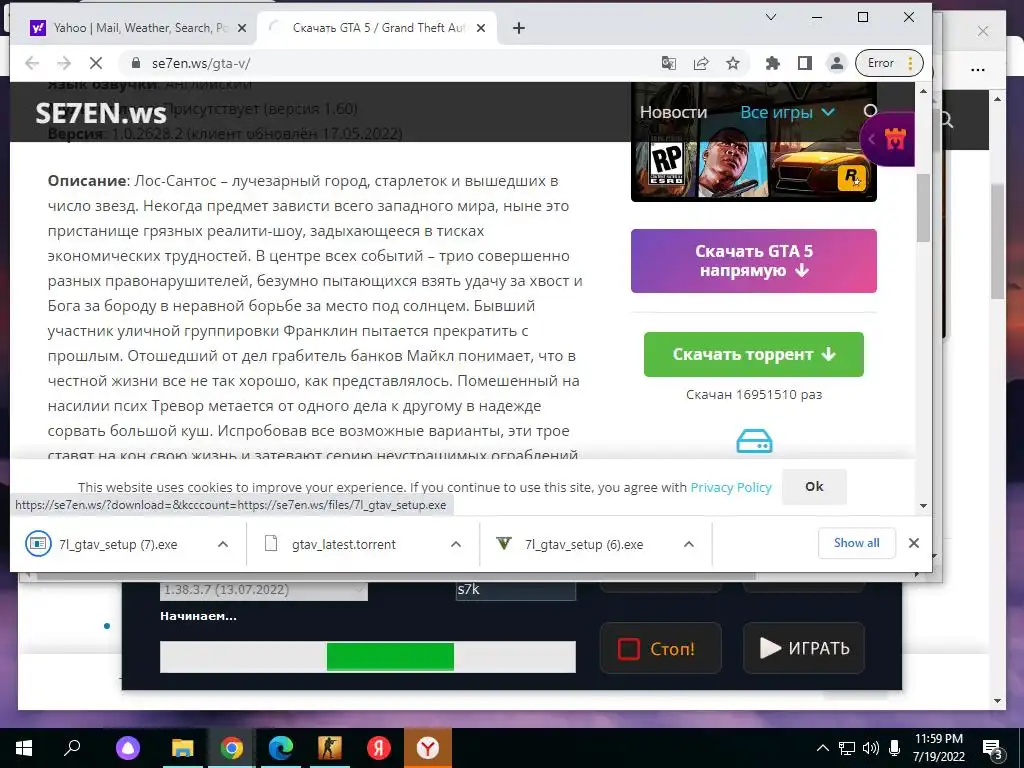
Task: Open the red Yandex taskbar icon
Action: tap(379, 748)
